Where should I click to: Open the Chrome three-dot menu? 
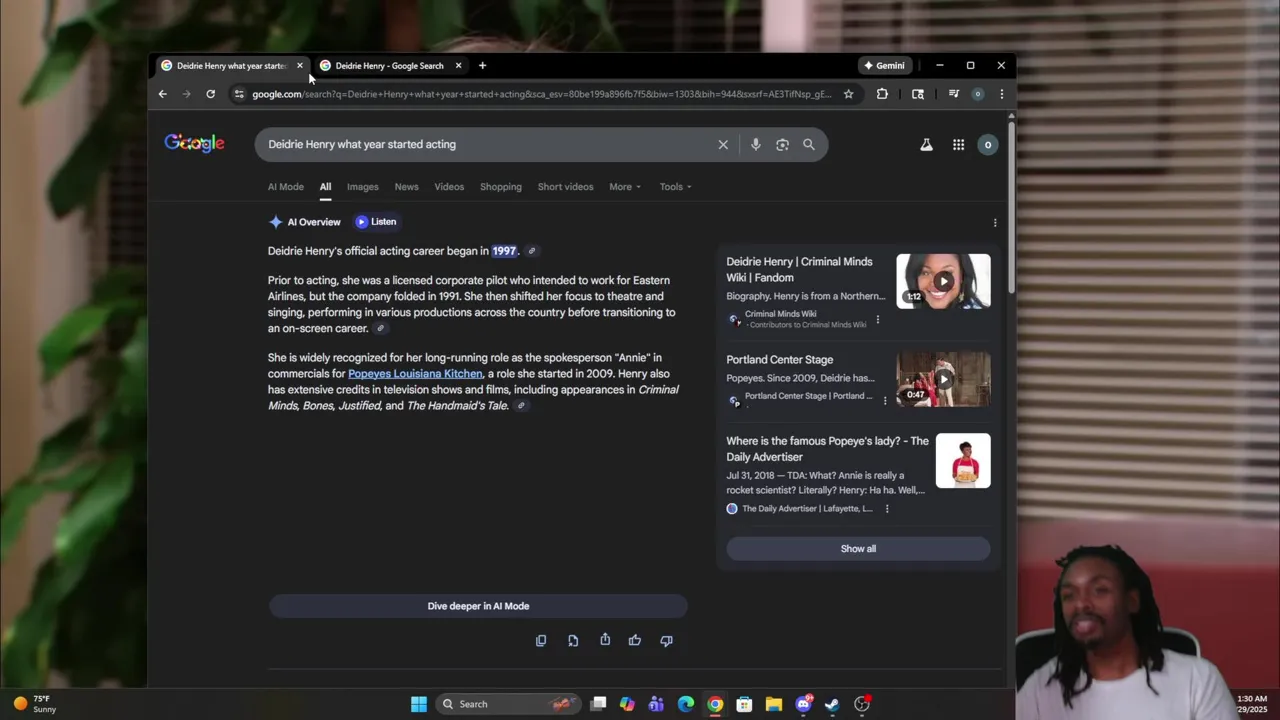[1001, 94]
